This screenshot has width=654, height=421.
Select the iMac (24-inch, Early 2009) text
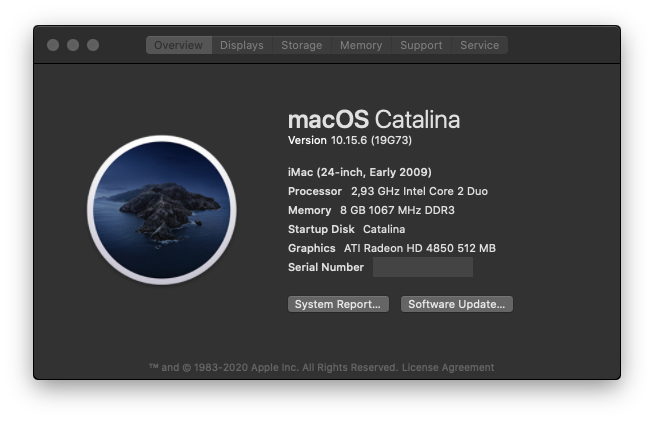(x=360, y=172)
